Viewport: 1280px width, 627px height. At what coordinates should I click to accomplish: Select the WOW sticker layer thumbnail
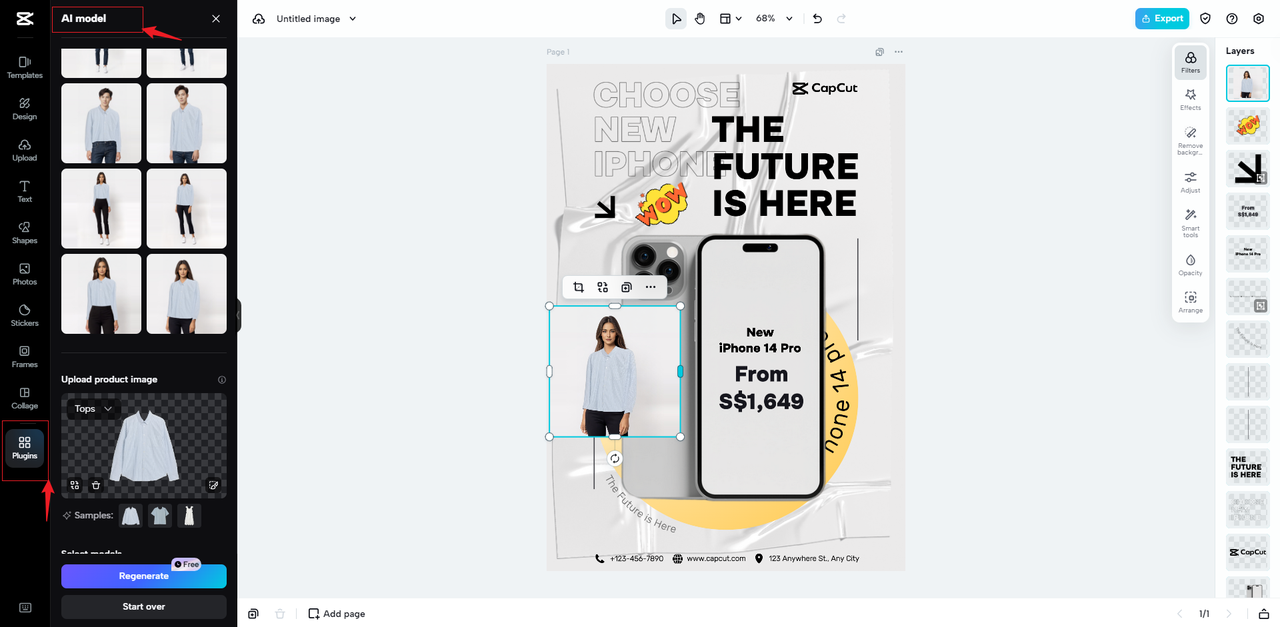tap(1248, 125)
